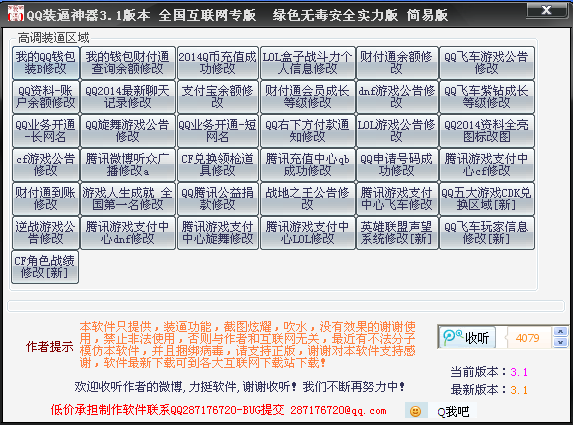Image resolution: width=573 pixels, height=425 pixels.
Task: Click the 作者提示 label
Action: (x=50, y=346)
